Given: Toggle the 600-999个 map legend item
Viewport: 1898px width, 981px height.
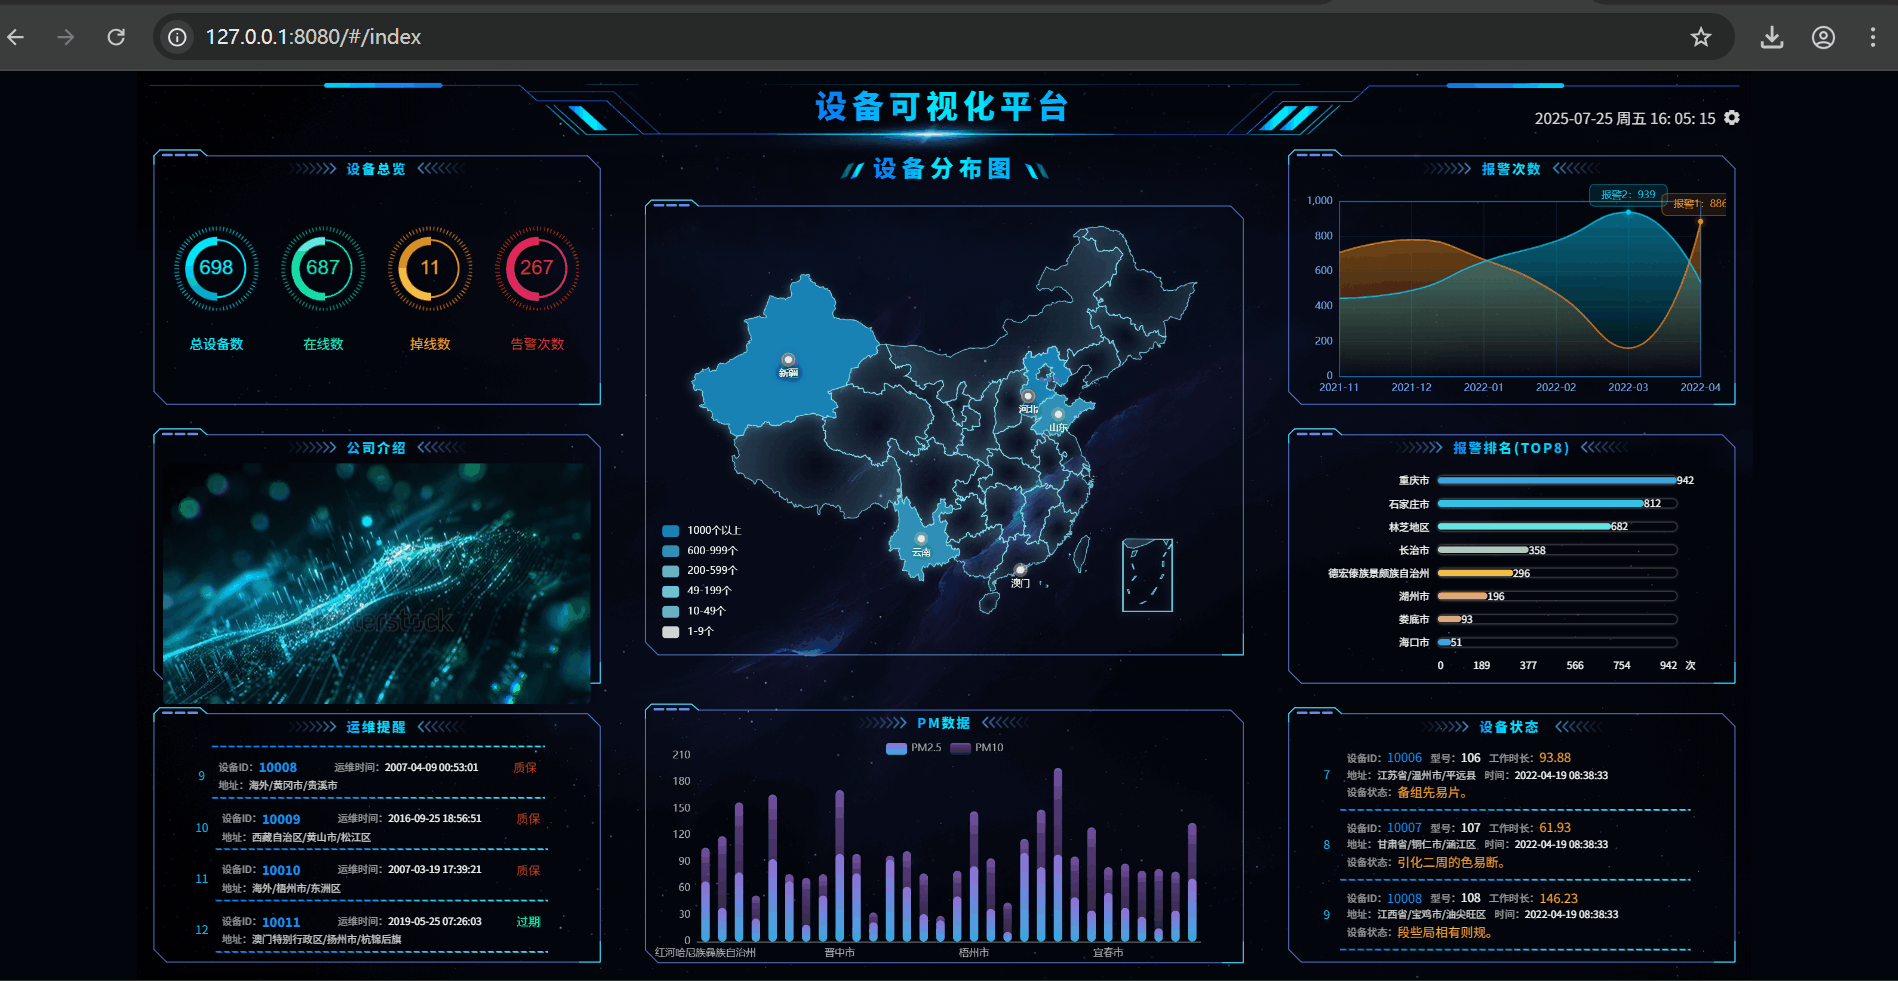Looking at the screenshot, I should click(x=700, y=551).
